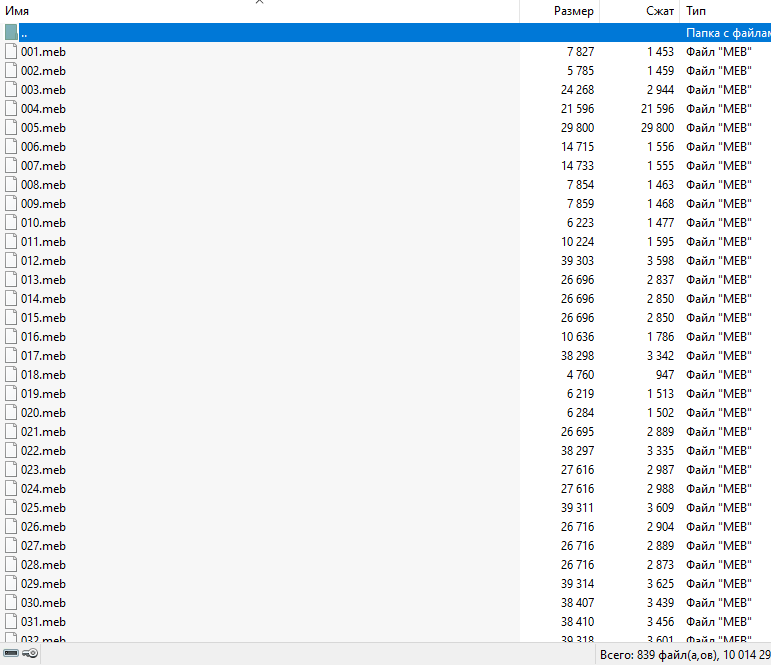Screen dimensions: 771x665
Task: Click size value 38 298 of 017.meb
Action: pos(577,356)
